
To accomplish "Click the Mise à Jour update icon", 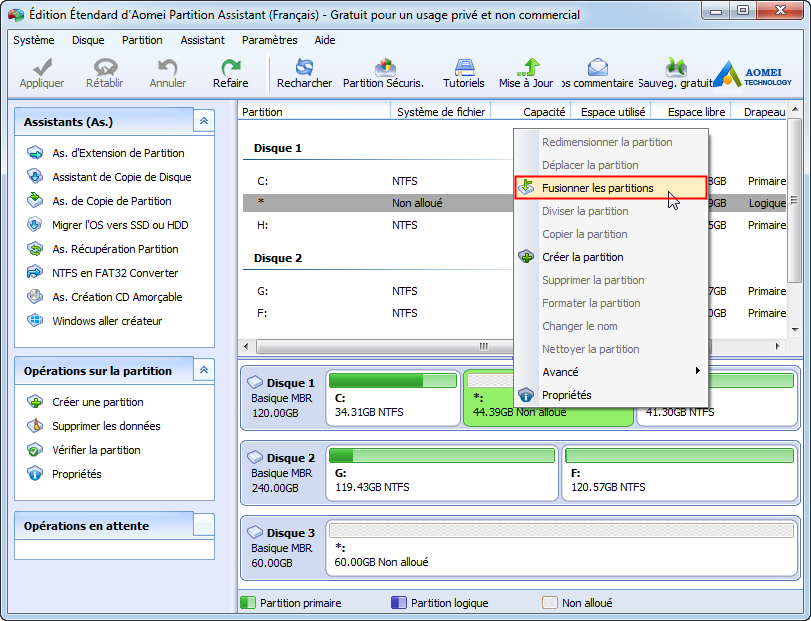I will point(528,67).
